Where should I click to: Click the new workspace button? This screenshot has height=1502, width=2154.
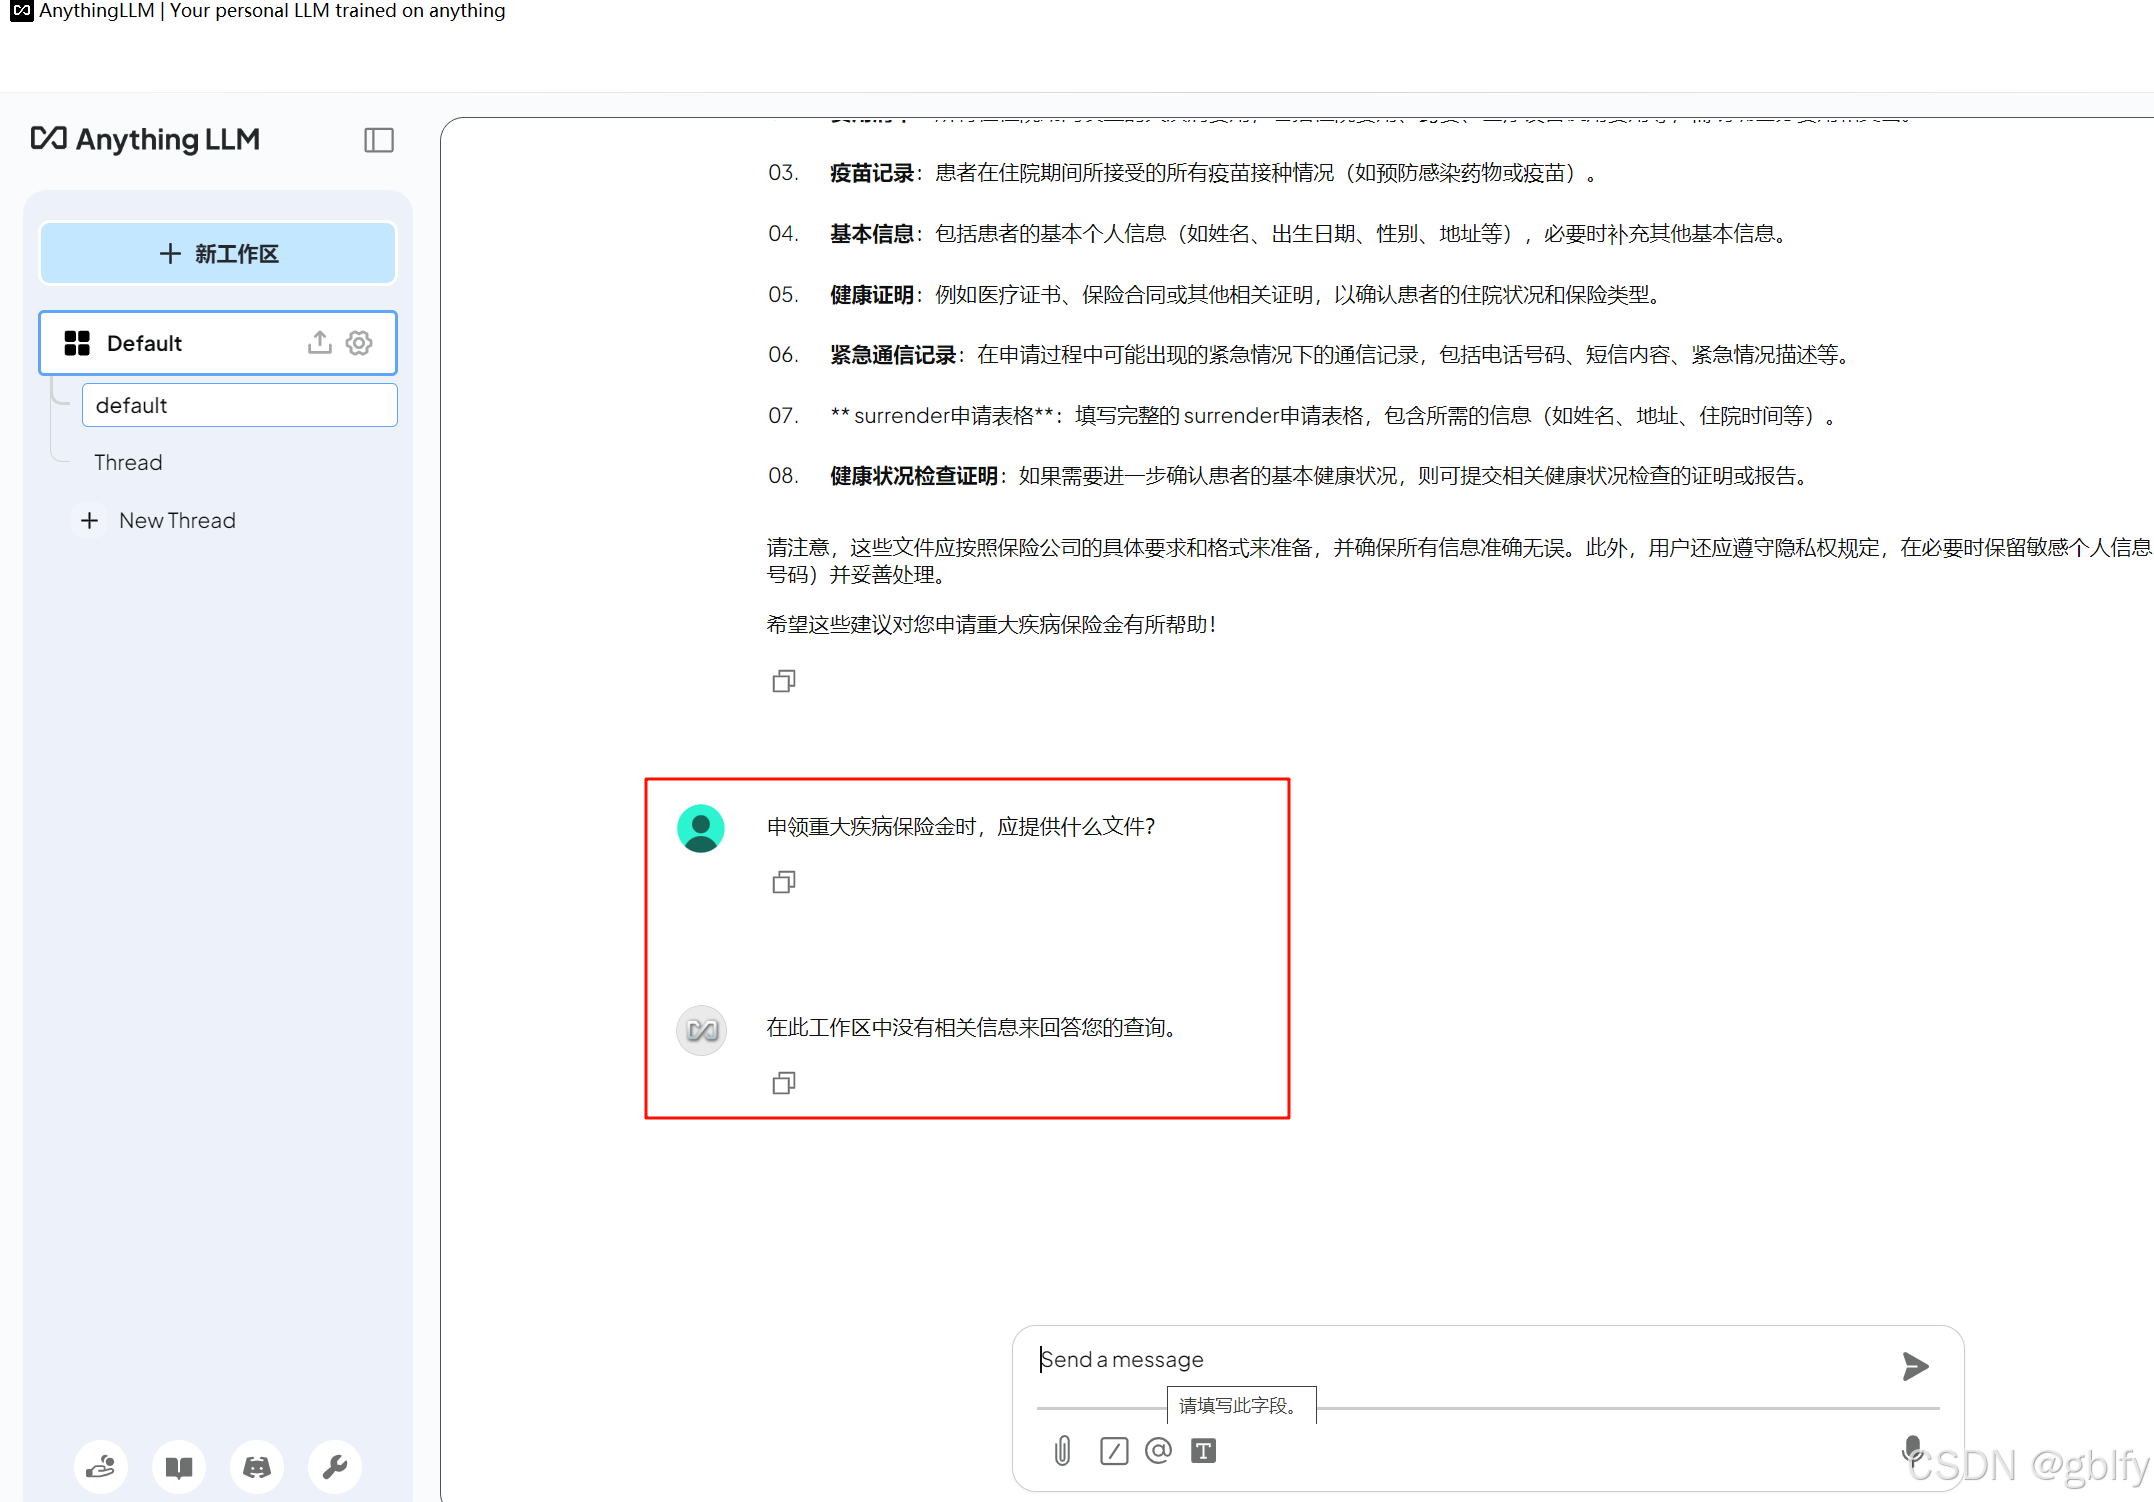[x=218, y=254]
